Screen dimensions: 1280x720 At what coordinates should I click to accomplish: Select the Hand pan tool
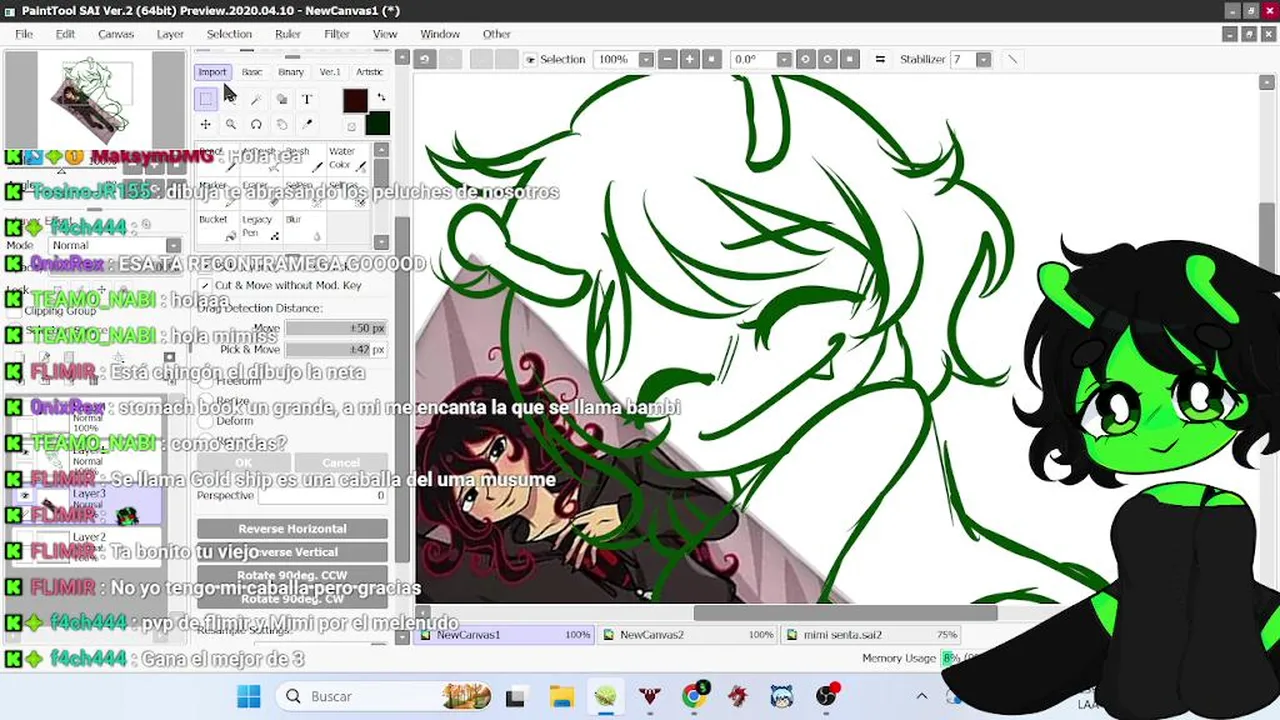(x=281, y=124)
